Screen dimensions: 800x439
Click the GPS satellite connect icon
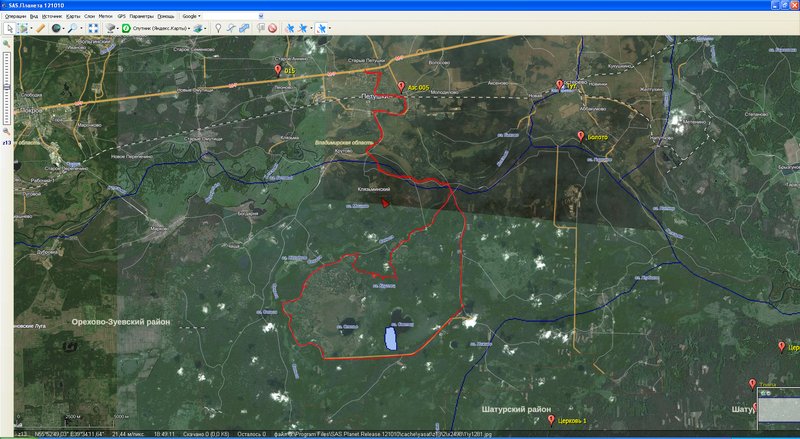[x=289, y=28]
